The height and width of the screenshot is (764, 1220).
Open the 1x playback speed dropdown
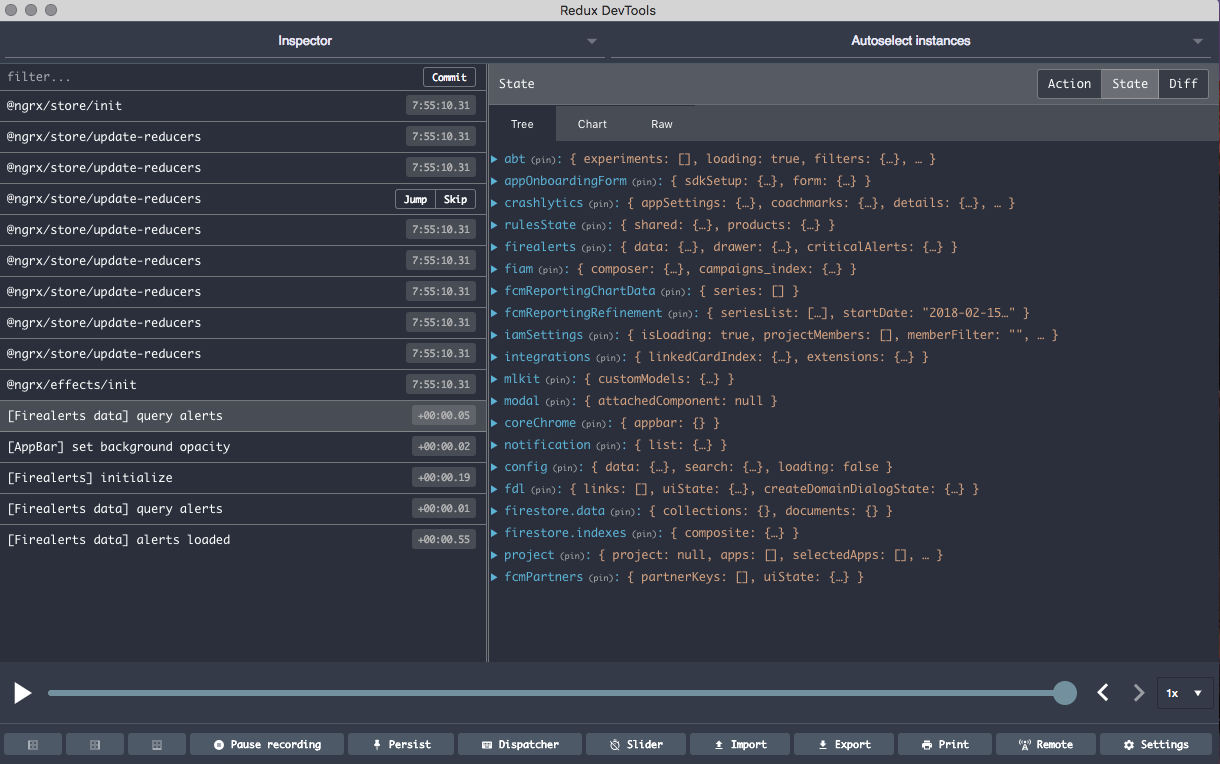(1185, 693)
